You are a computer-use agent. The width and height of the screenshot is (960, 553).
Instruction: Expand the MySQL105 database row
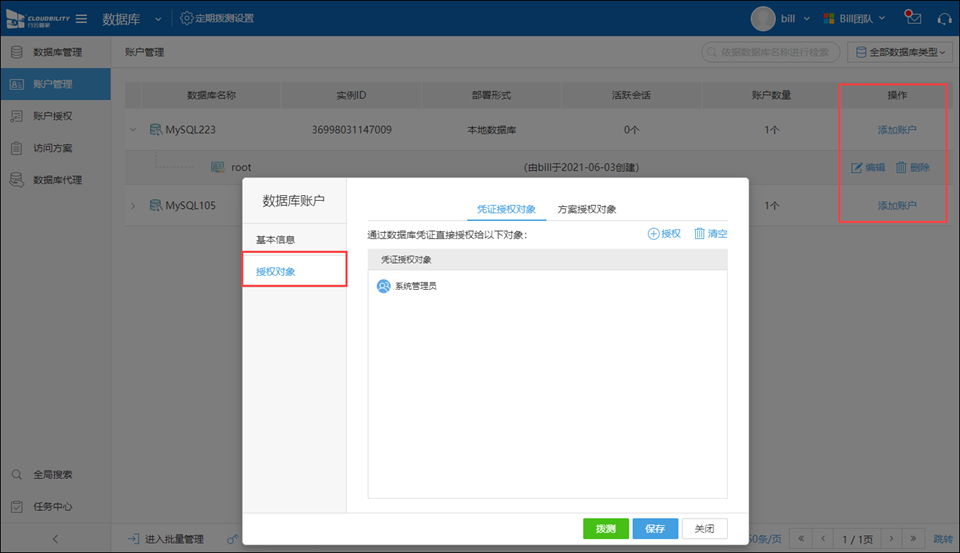[133, 206]
